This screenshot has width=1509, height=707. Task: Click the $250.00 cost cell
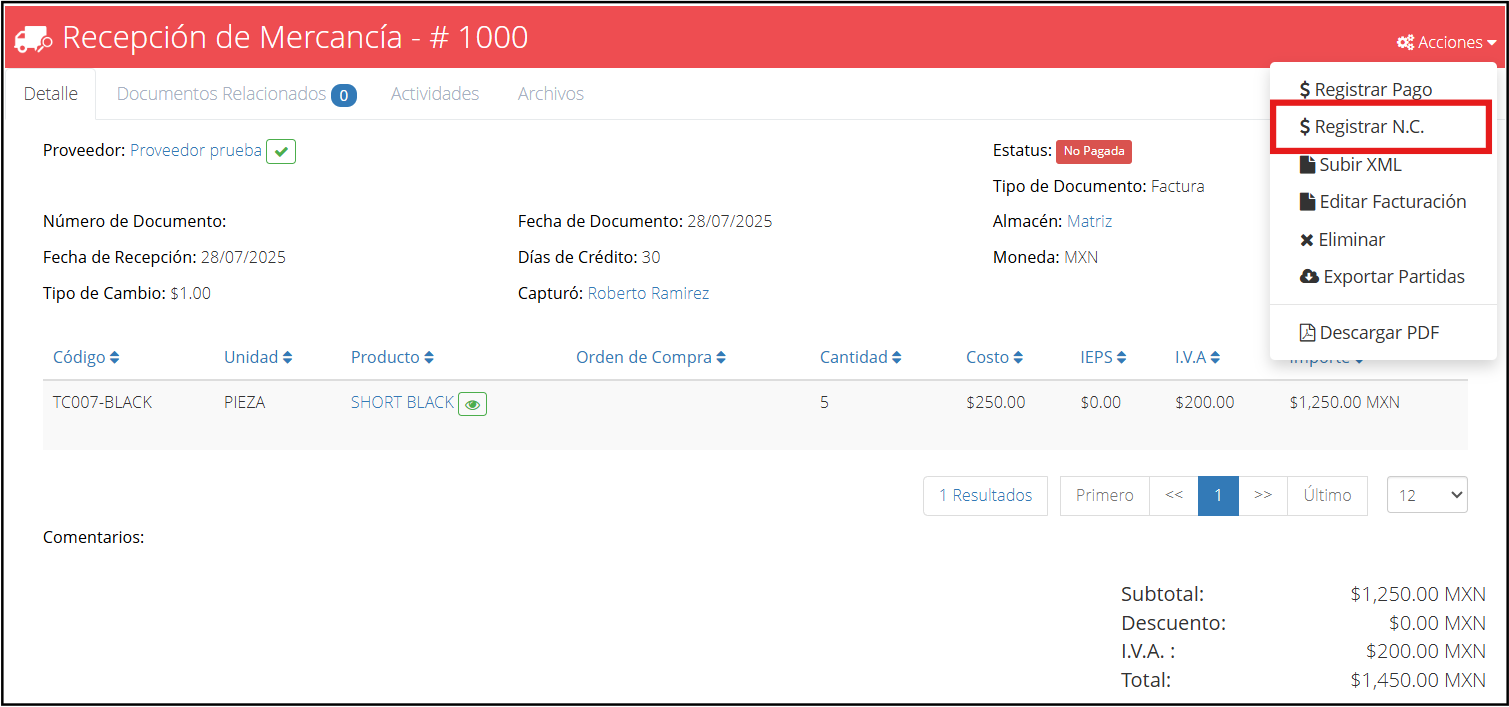point(995,402)
